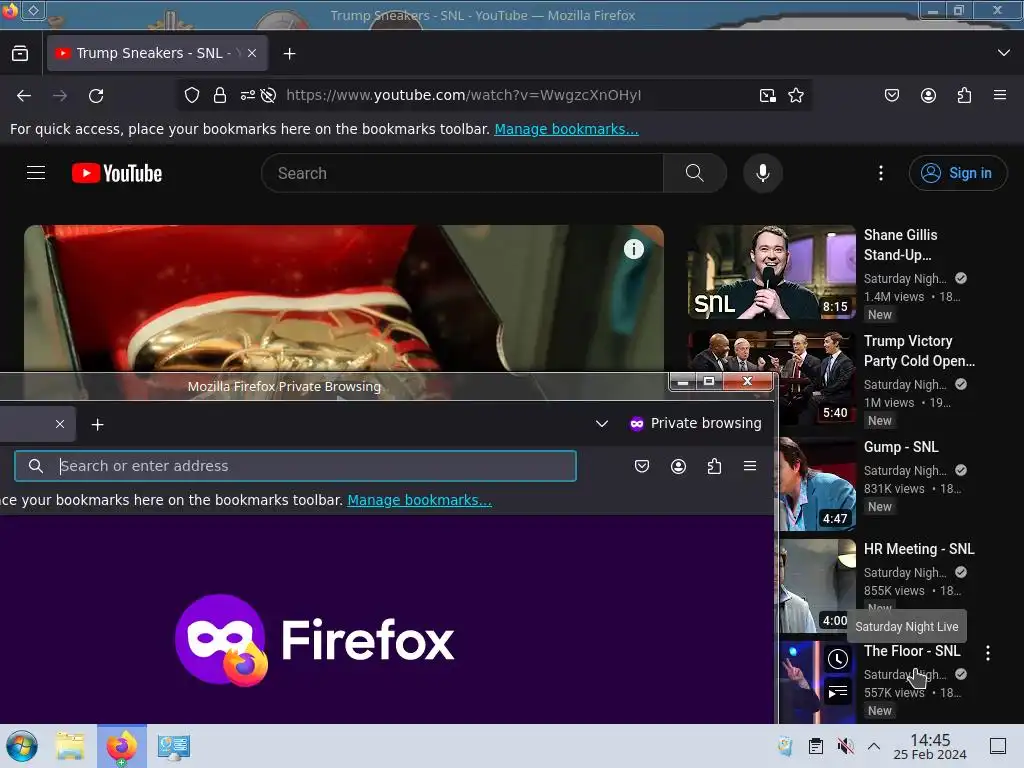Image resolution: width=1024 pixels, height=768 pixels.
Task: Click the Private browsing indicator label
Action: [x=696, y=424]
